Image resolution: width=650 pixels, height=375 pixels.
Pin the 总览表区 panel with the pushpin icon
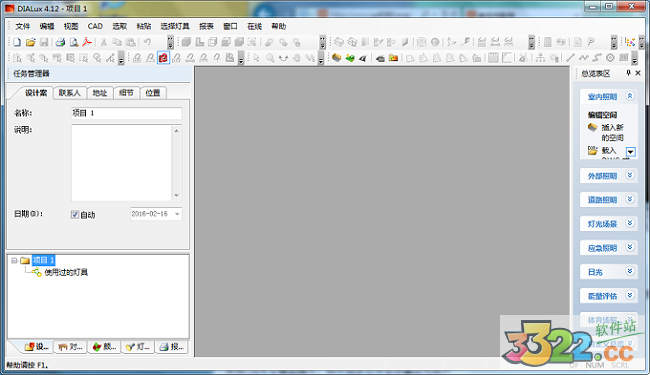(628, 73)
